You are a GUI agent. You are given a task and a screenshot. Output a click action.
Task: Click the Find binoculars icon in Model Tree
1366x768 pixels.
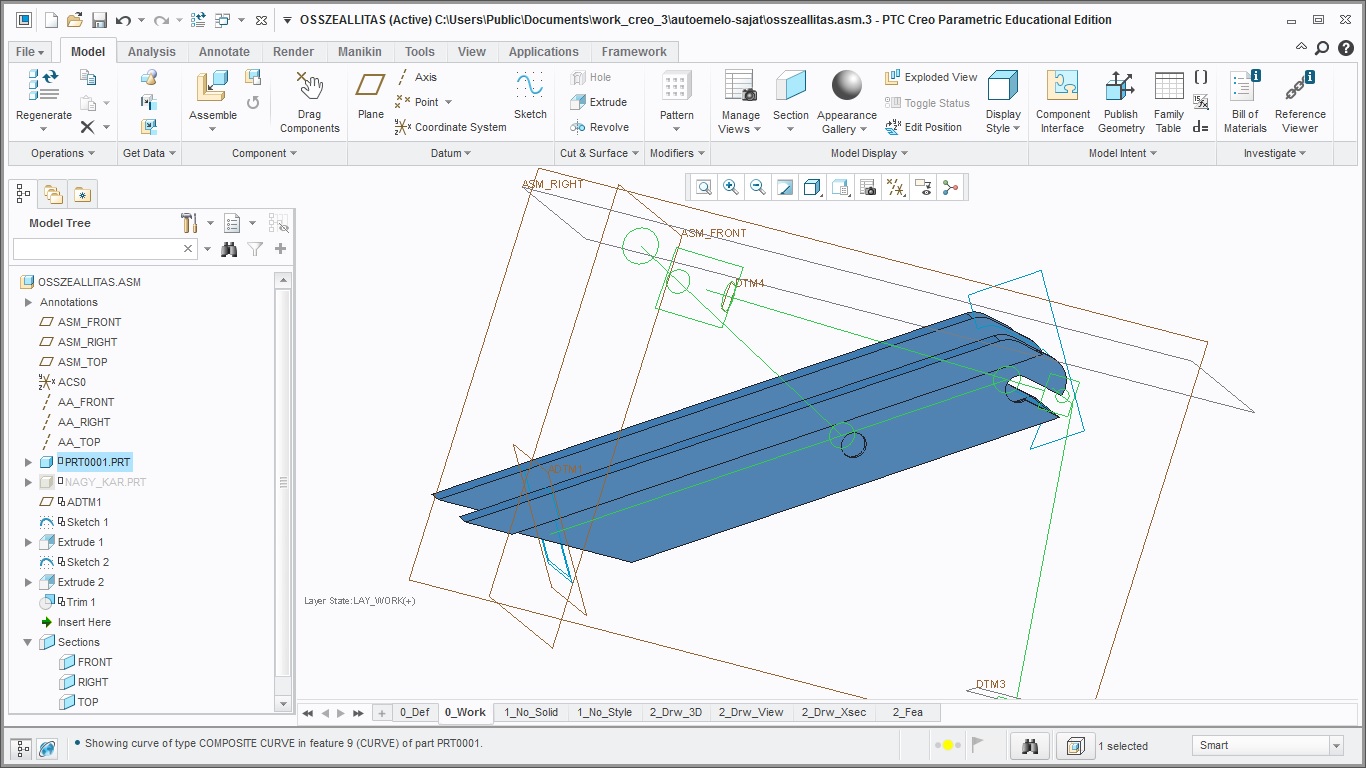[229, 249]
